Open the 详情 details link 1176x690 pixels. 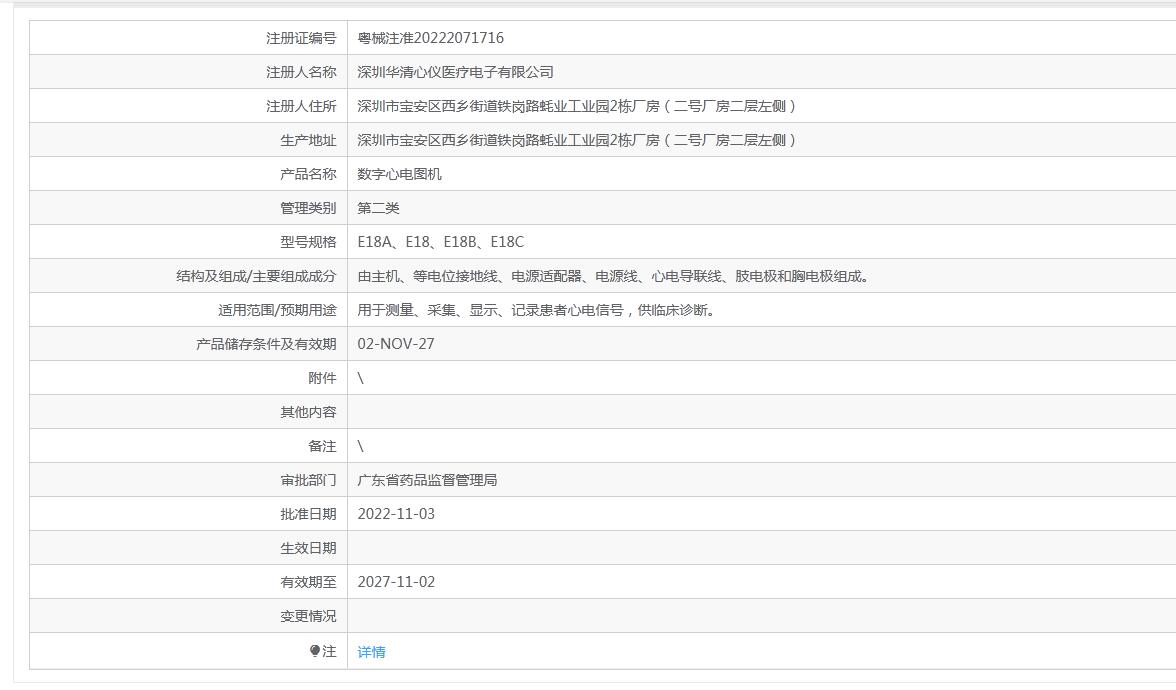[371, 652]
